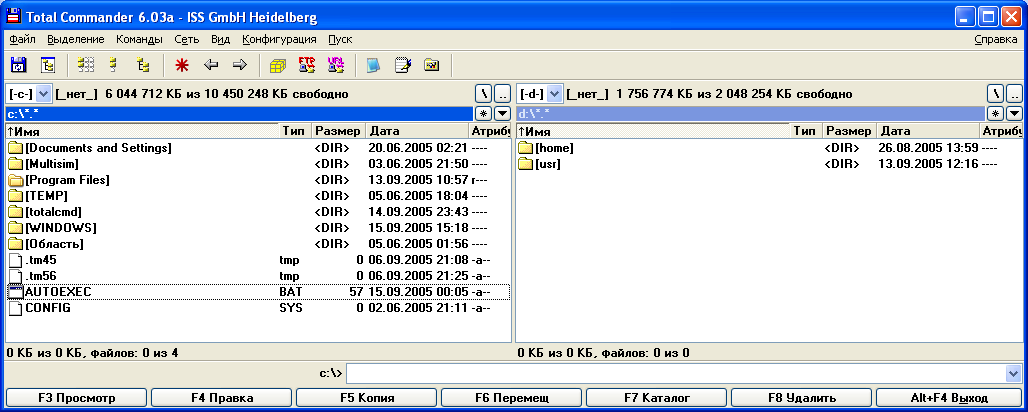Click the folder icon of [totalcmd]
The width and height of the screenshot is (1028, 412).
coord(16,212)
